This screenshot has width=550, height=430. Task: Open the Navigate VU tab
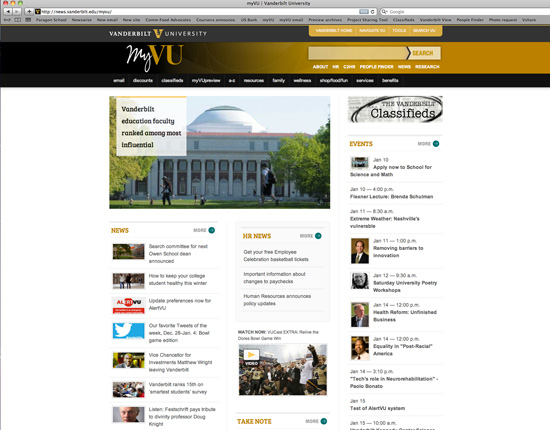[372, 31]
